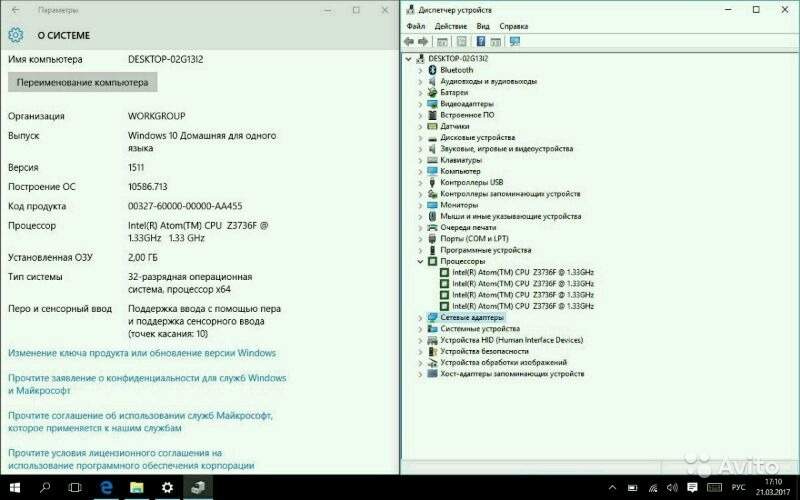The image size is (800, 500).
Task: Launch Microsoft Edge from the taskbar
Action: coord(105,487)
